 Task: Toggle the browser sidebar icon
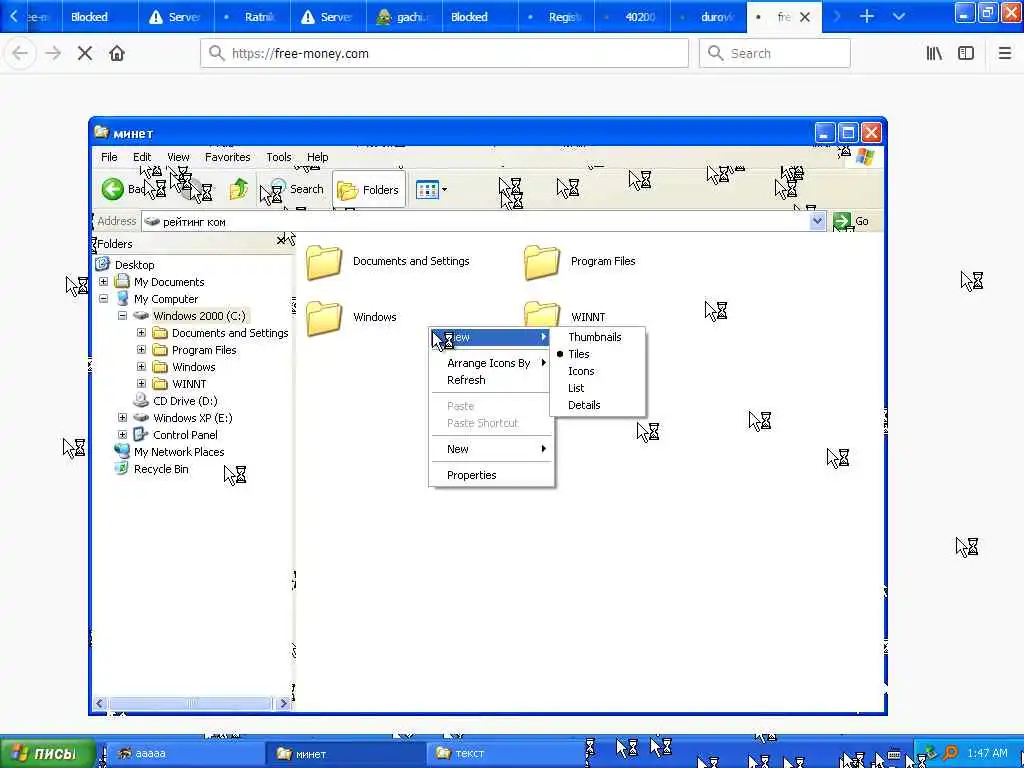[x=966, y=53]
